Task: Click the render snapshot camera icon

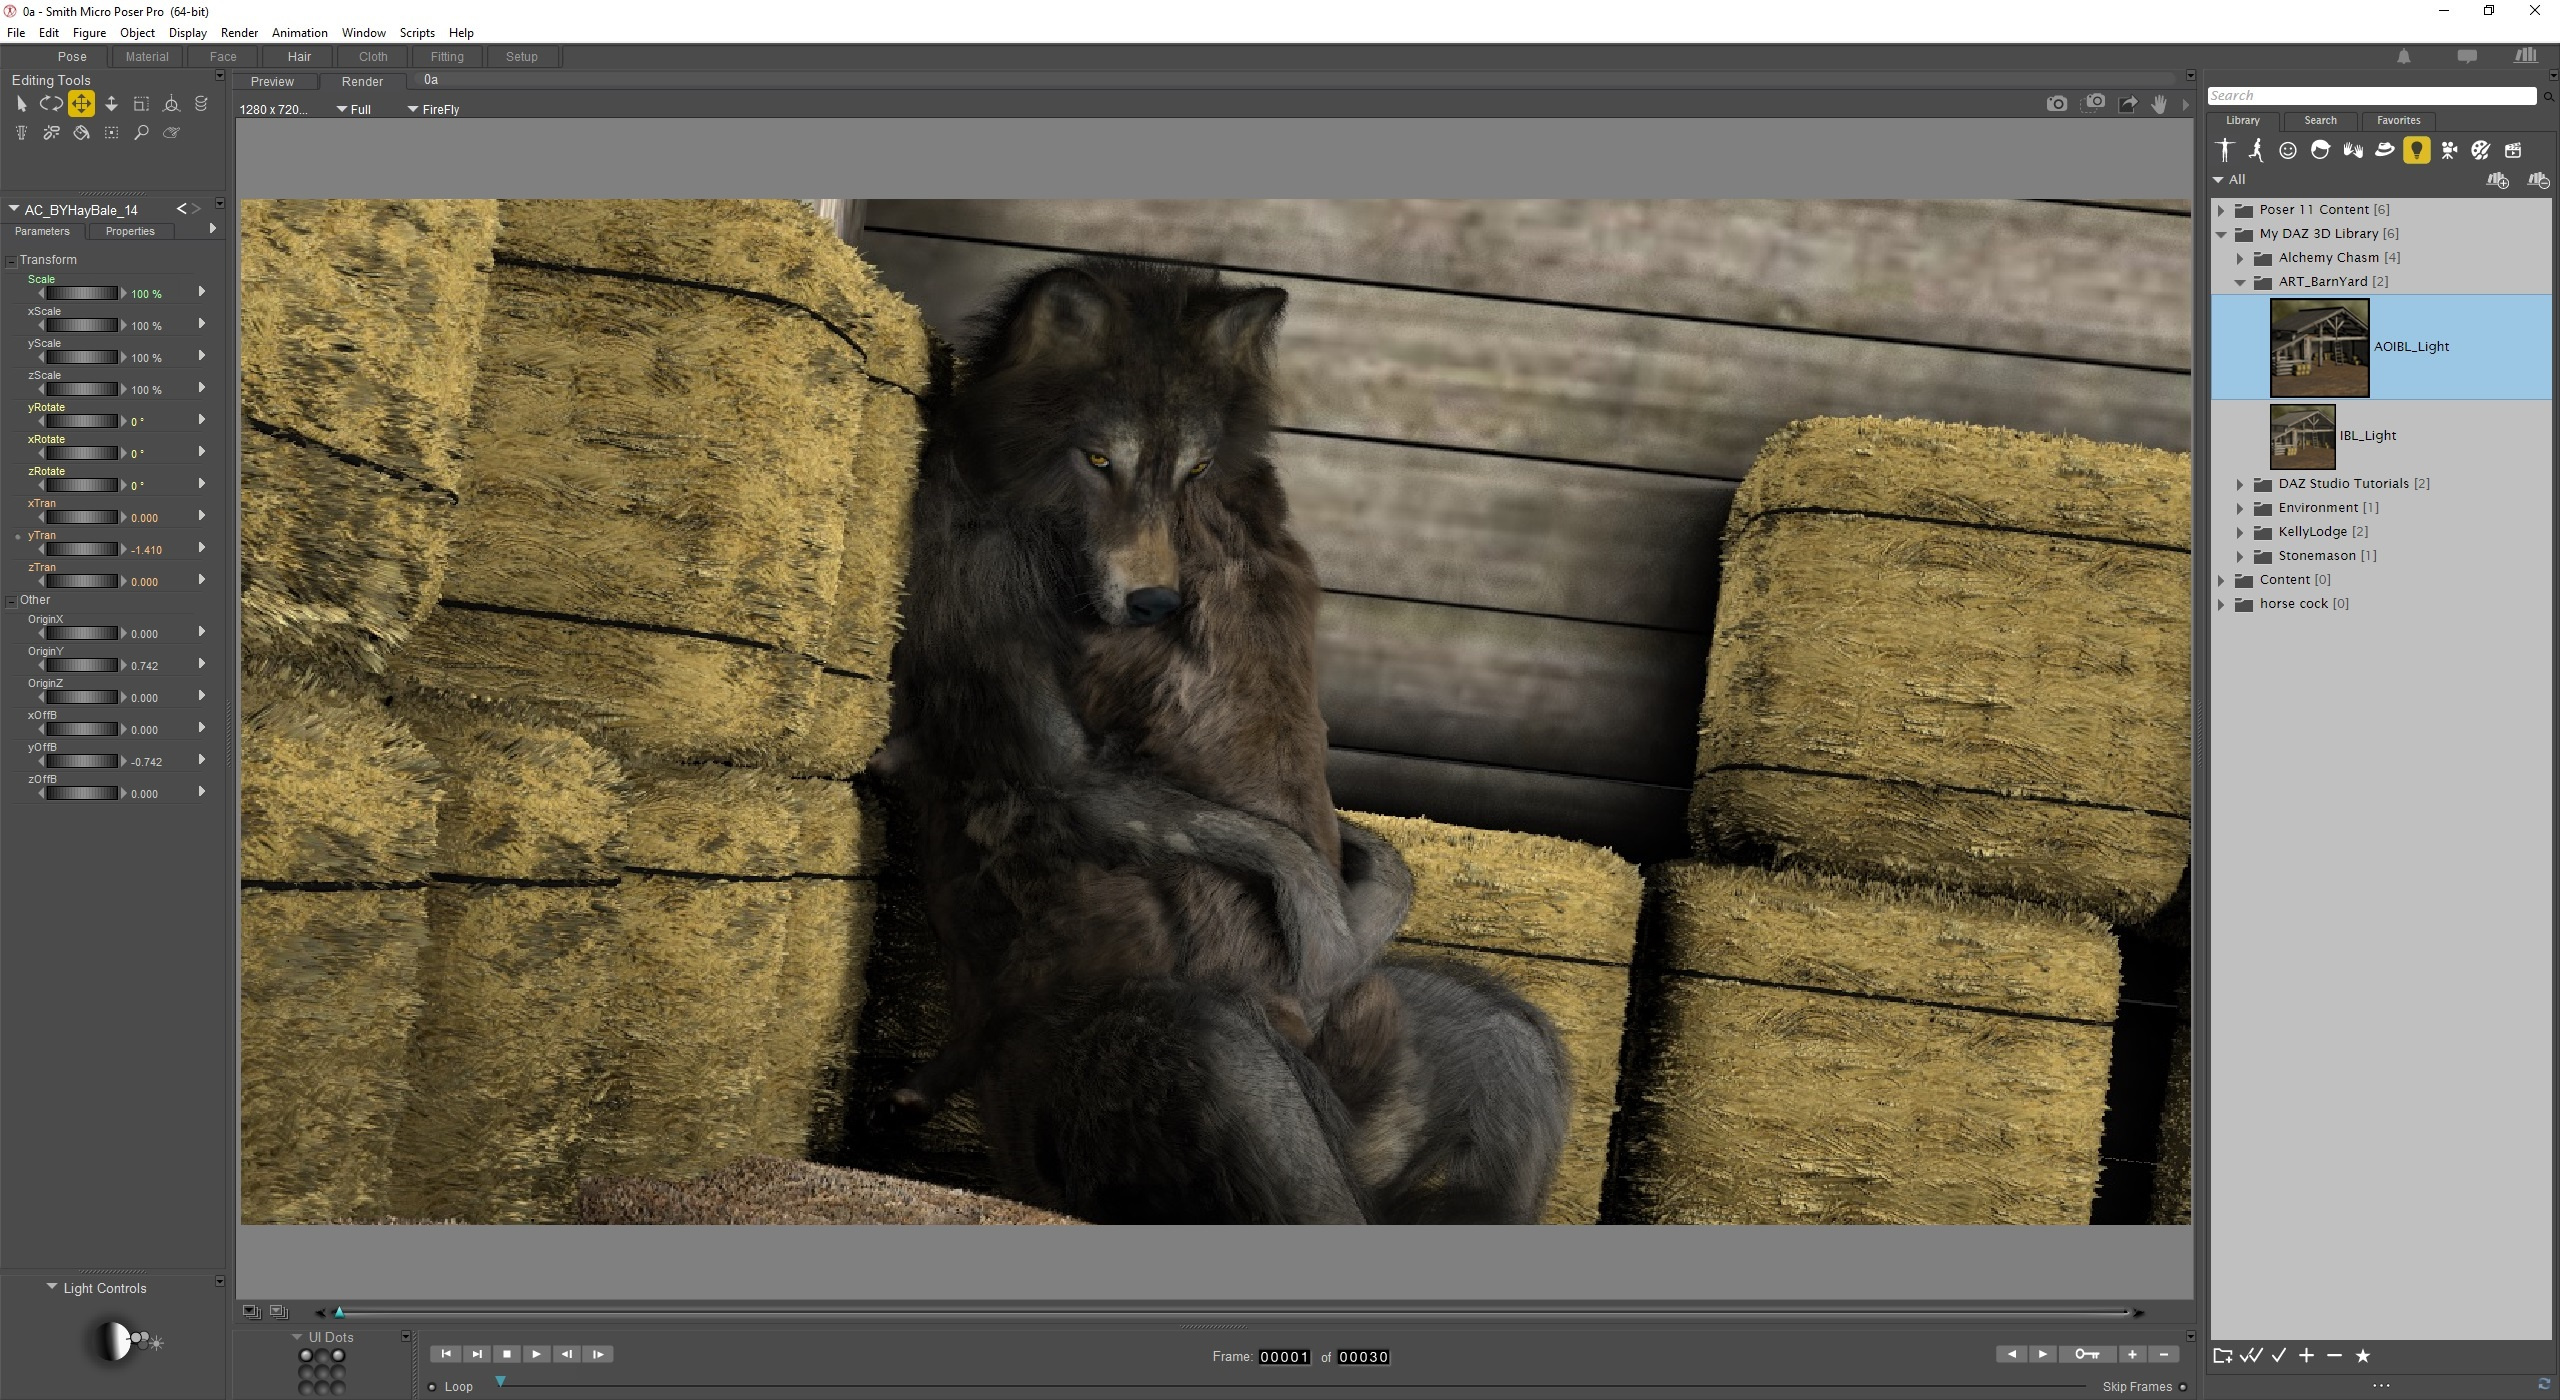Action: click(2057, 104)
